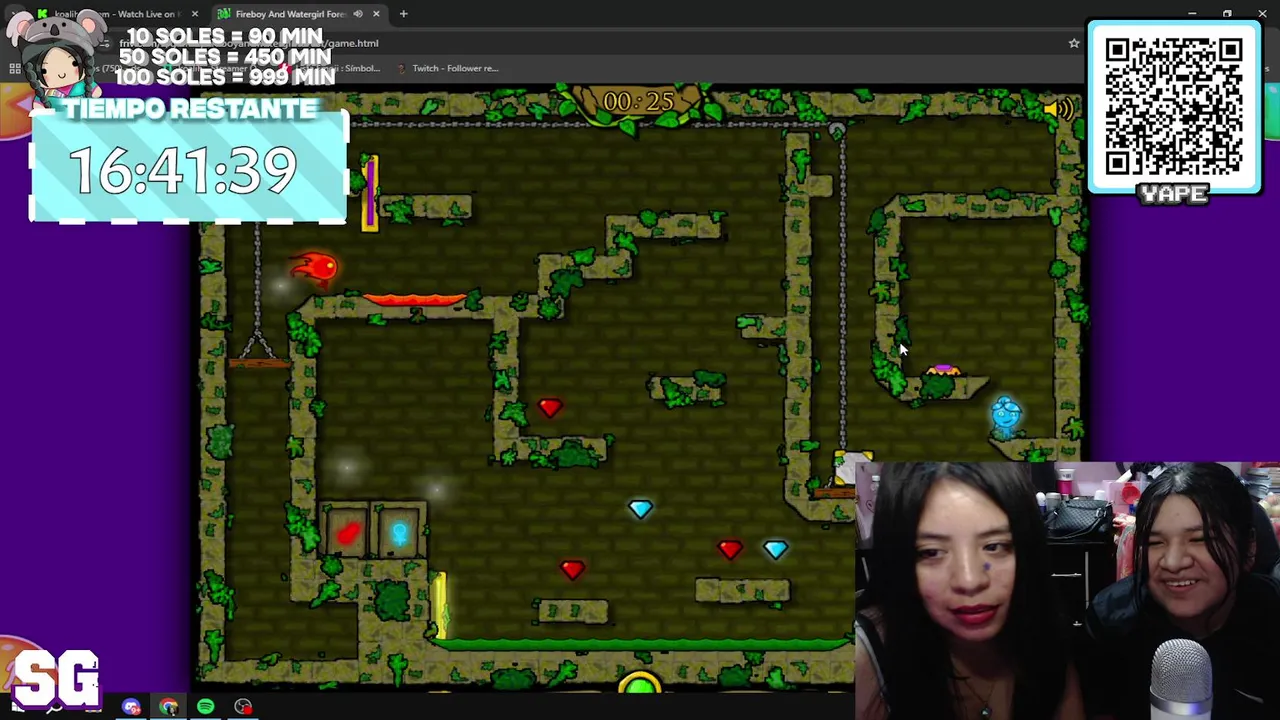
Task: Click the hanging chain swing platform
Action: click(x=258, y=362)
